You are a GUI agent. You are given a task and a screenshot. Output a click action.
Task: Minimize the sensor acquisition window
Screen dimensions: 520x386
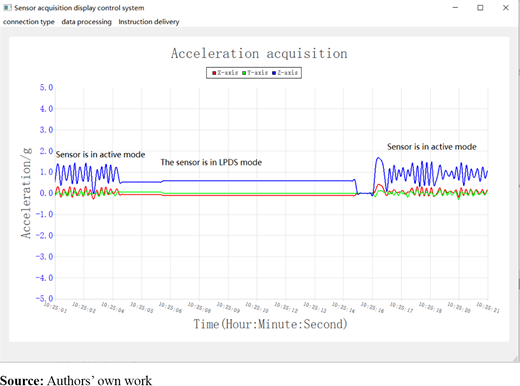(x=455, y=7)
